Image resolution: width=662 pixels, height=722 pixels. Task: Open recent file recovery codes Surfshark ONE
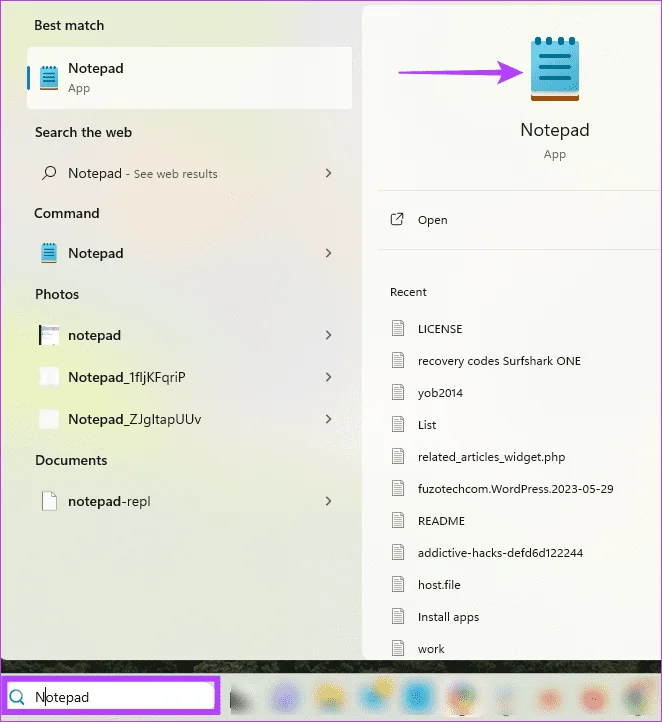tap(499, 361)
